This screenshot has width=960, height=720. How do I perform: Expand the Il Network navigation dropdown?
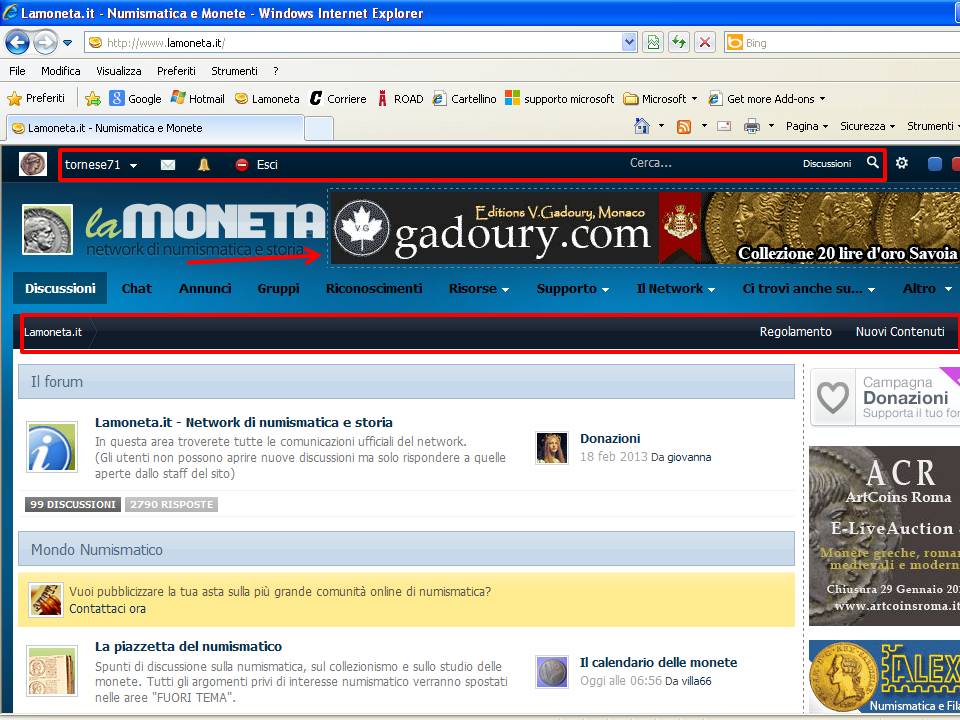pyautogui.click(x=675, y=288)
